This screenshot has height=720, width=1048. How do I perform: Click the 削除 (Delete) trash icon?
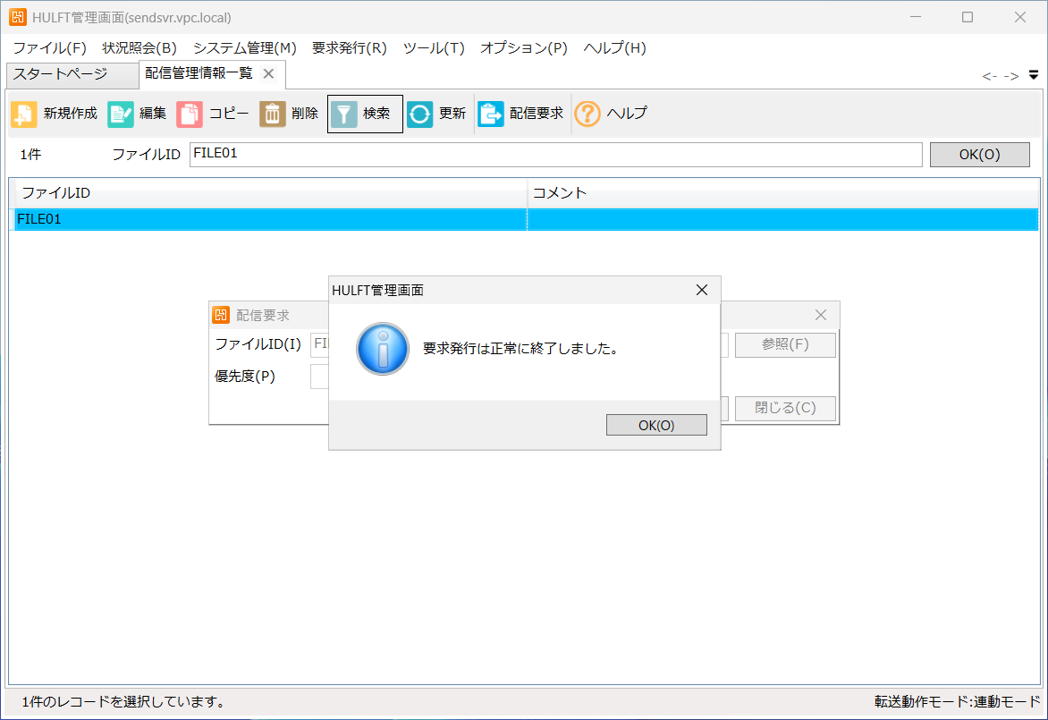(272, 114)
